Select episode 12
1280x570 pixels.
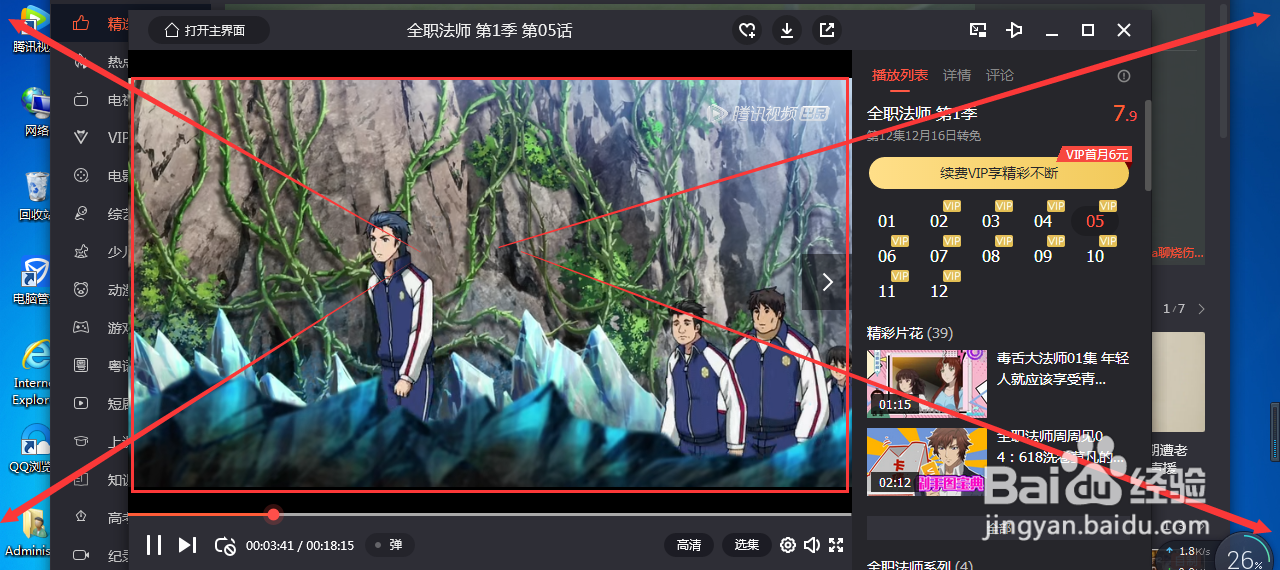tap(939, 291)
